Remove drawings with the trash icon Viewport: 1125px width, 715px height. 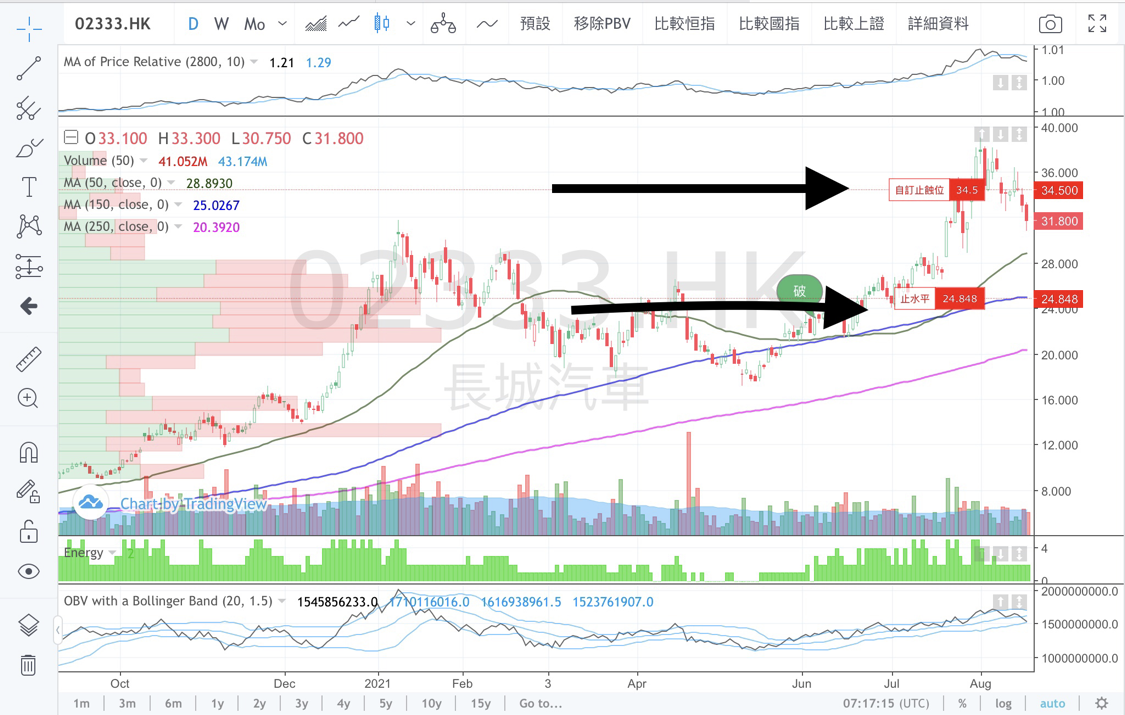[x=29, y=665]
